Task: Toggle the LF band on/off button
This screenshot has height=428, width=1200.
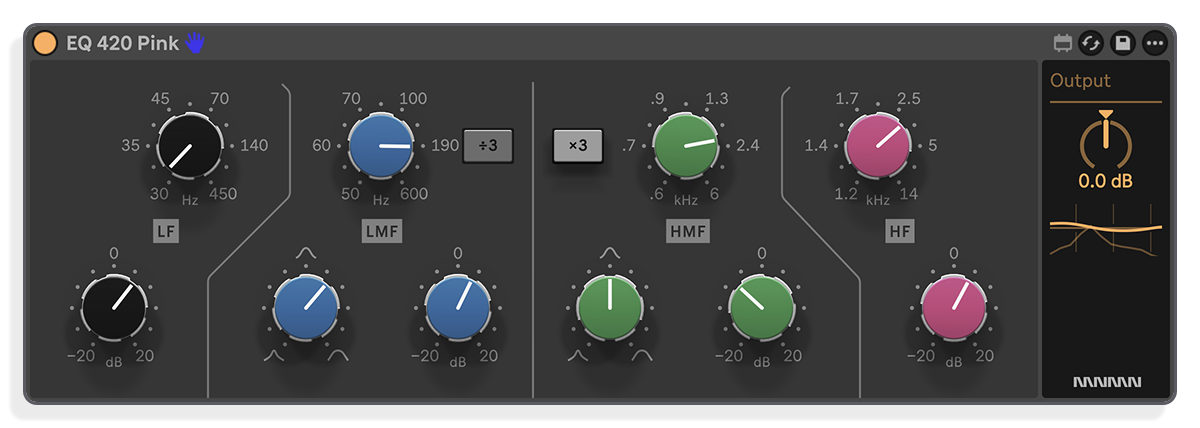Action: (166, 232)
